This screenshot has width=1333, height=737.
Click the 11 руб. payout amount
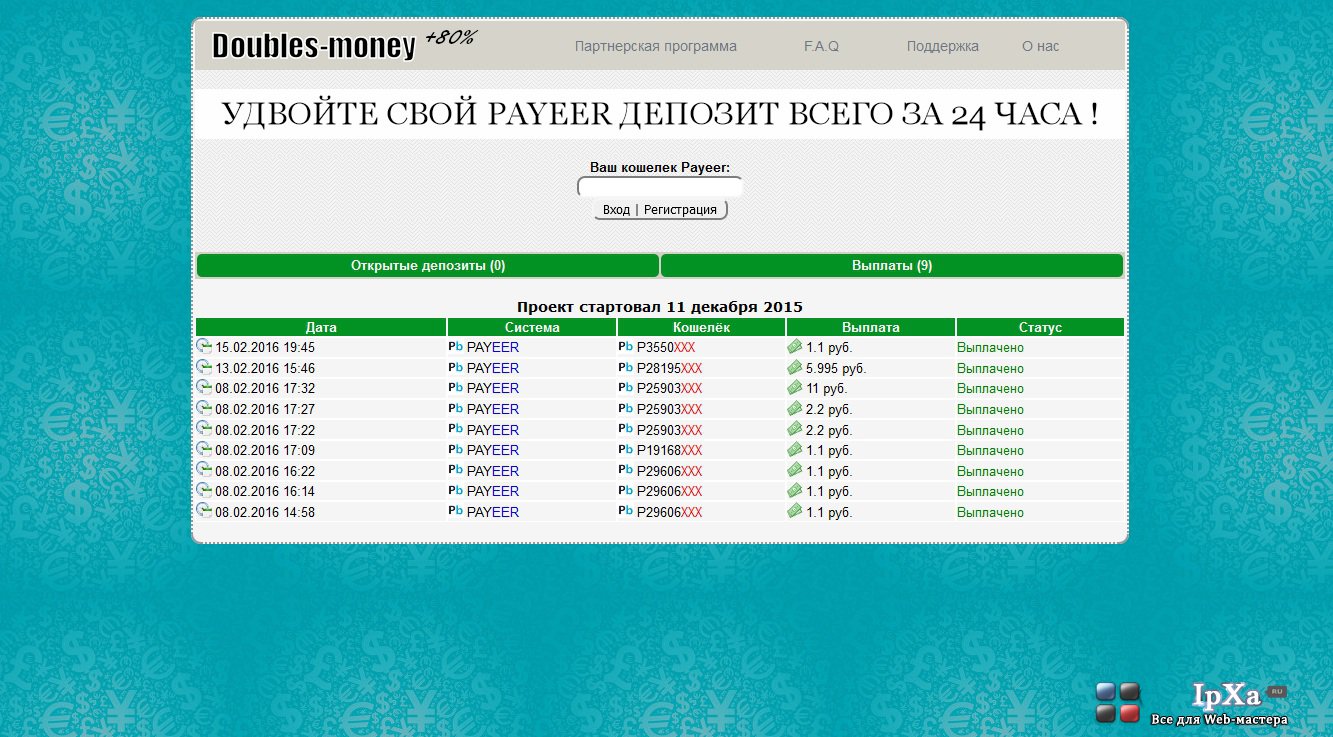coord(826,388)
